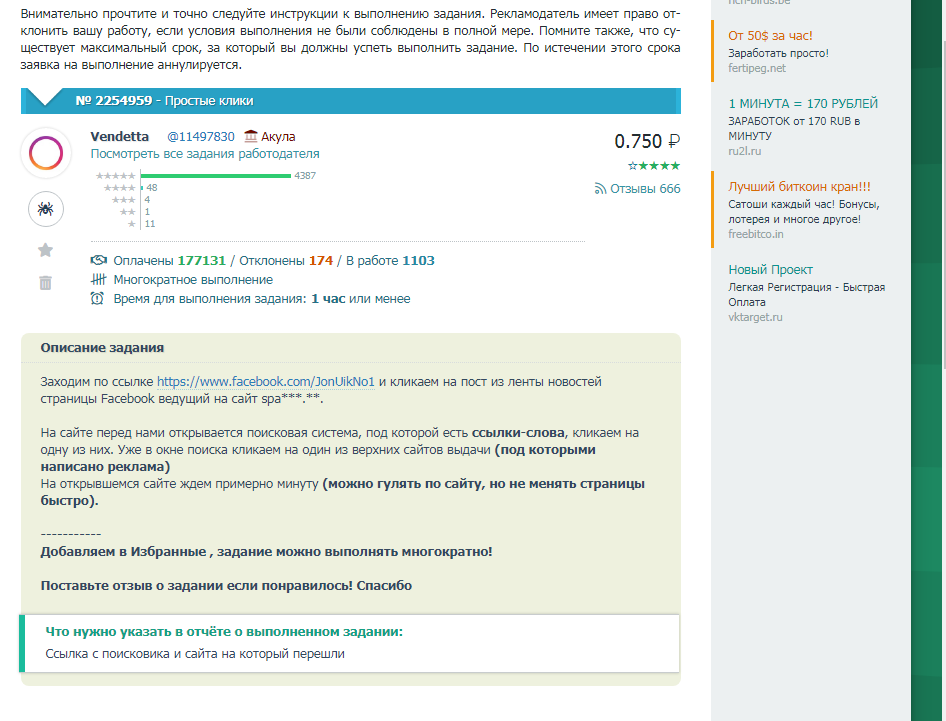Follow the facebook.com/JonUikNo1 link
Screen dimensions: 946x721
tap(266, 381)
